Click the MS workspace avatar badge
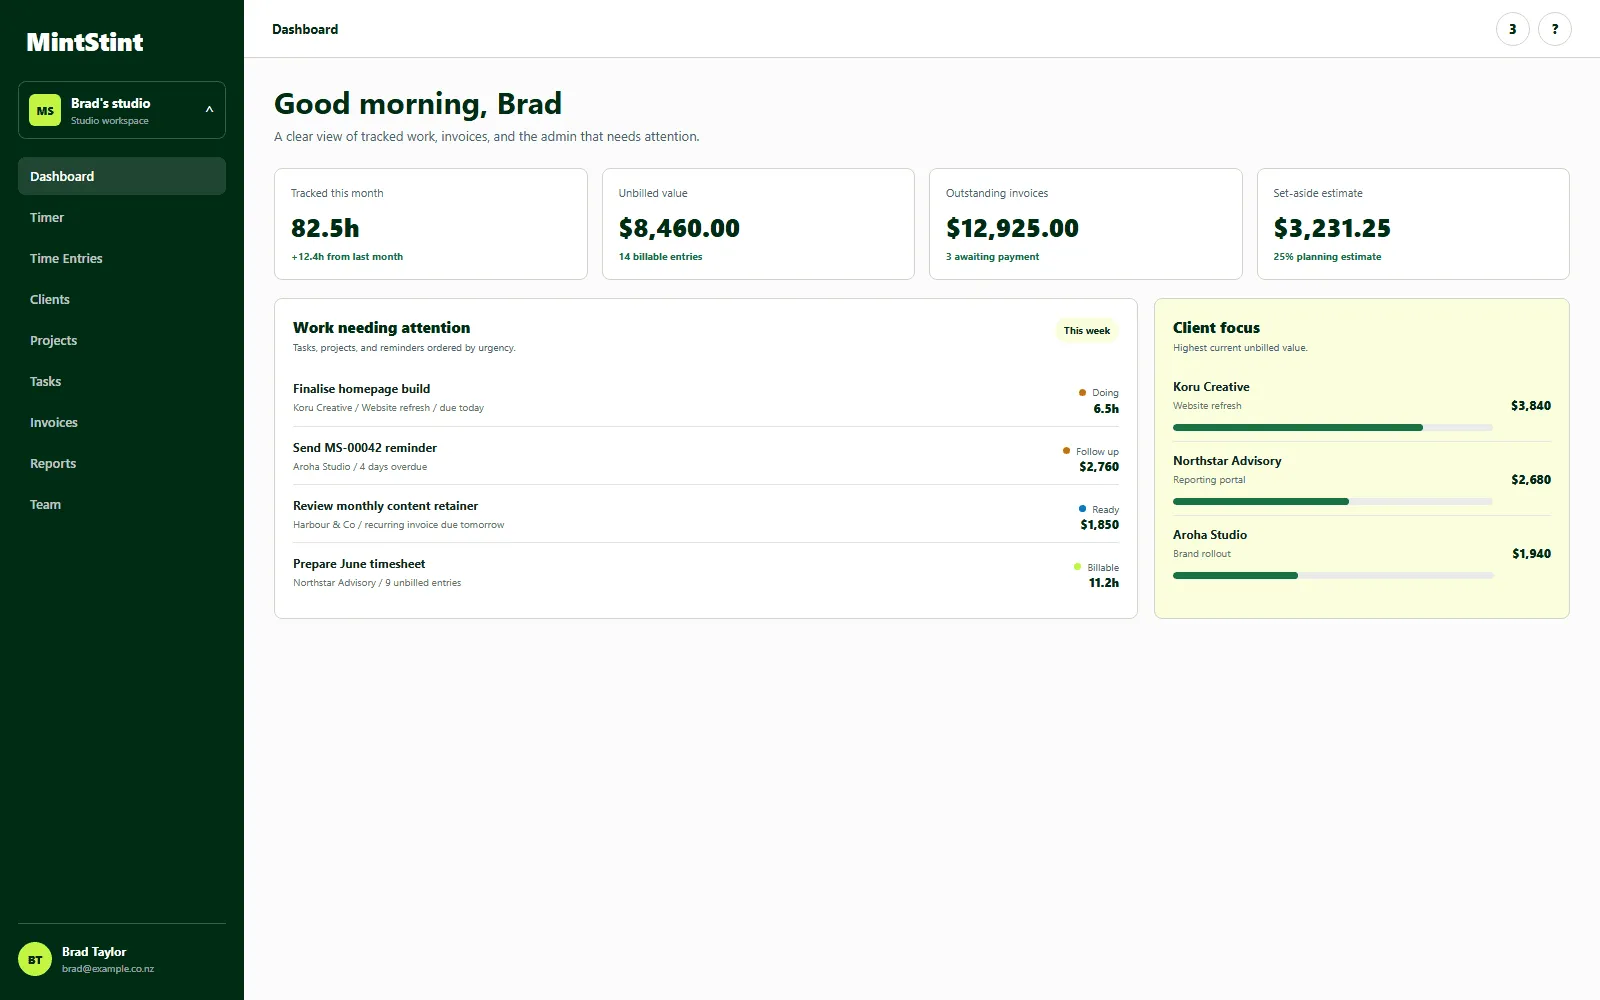The image size is (1600, 1000). click(x=45, y=110)
